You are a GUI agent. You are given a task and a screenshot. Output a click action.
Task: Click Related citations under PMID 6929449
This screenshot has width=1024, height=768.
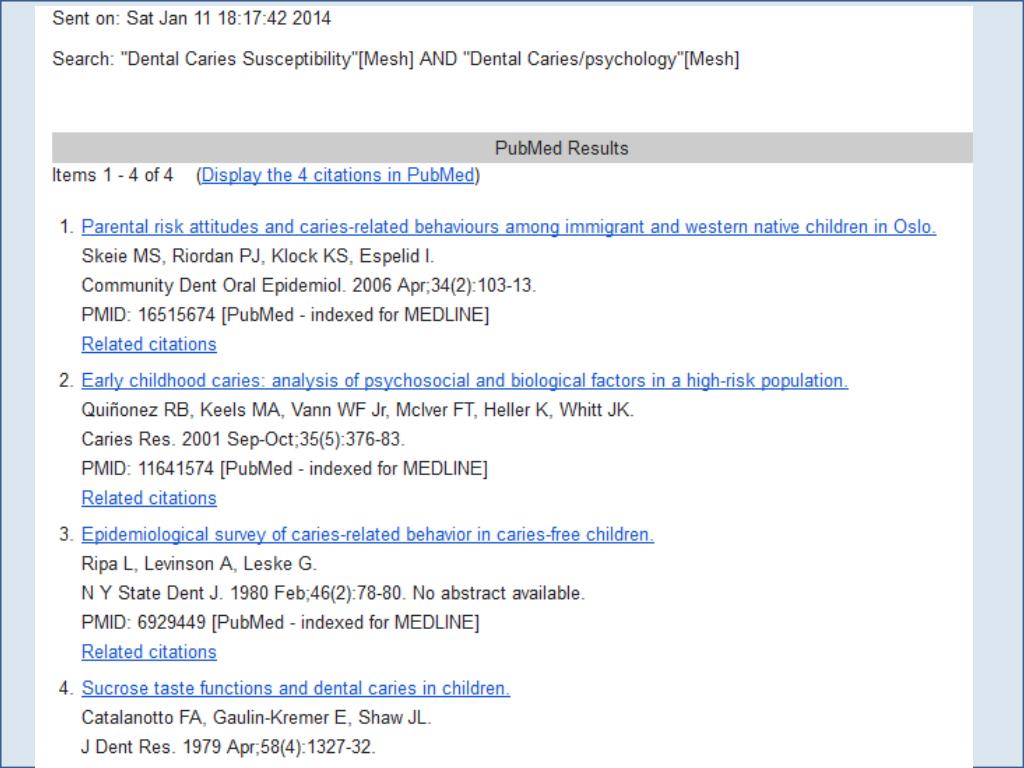[149, 652]
